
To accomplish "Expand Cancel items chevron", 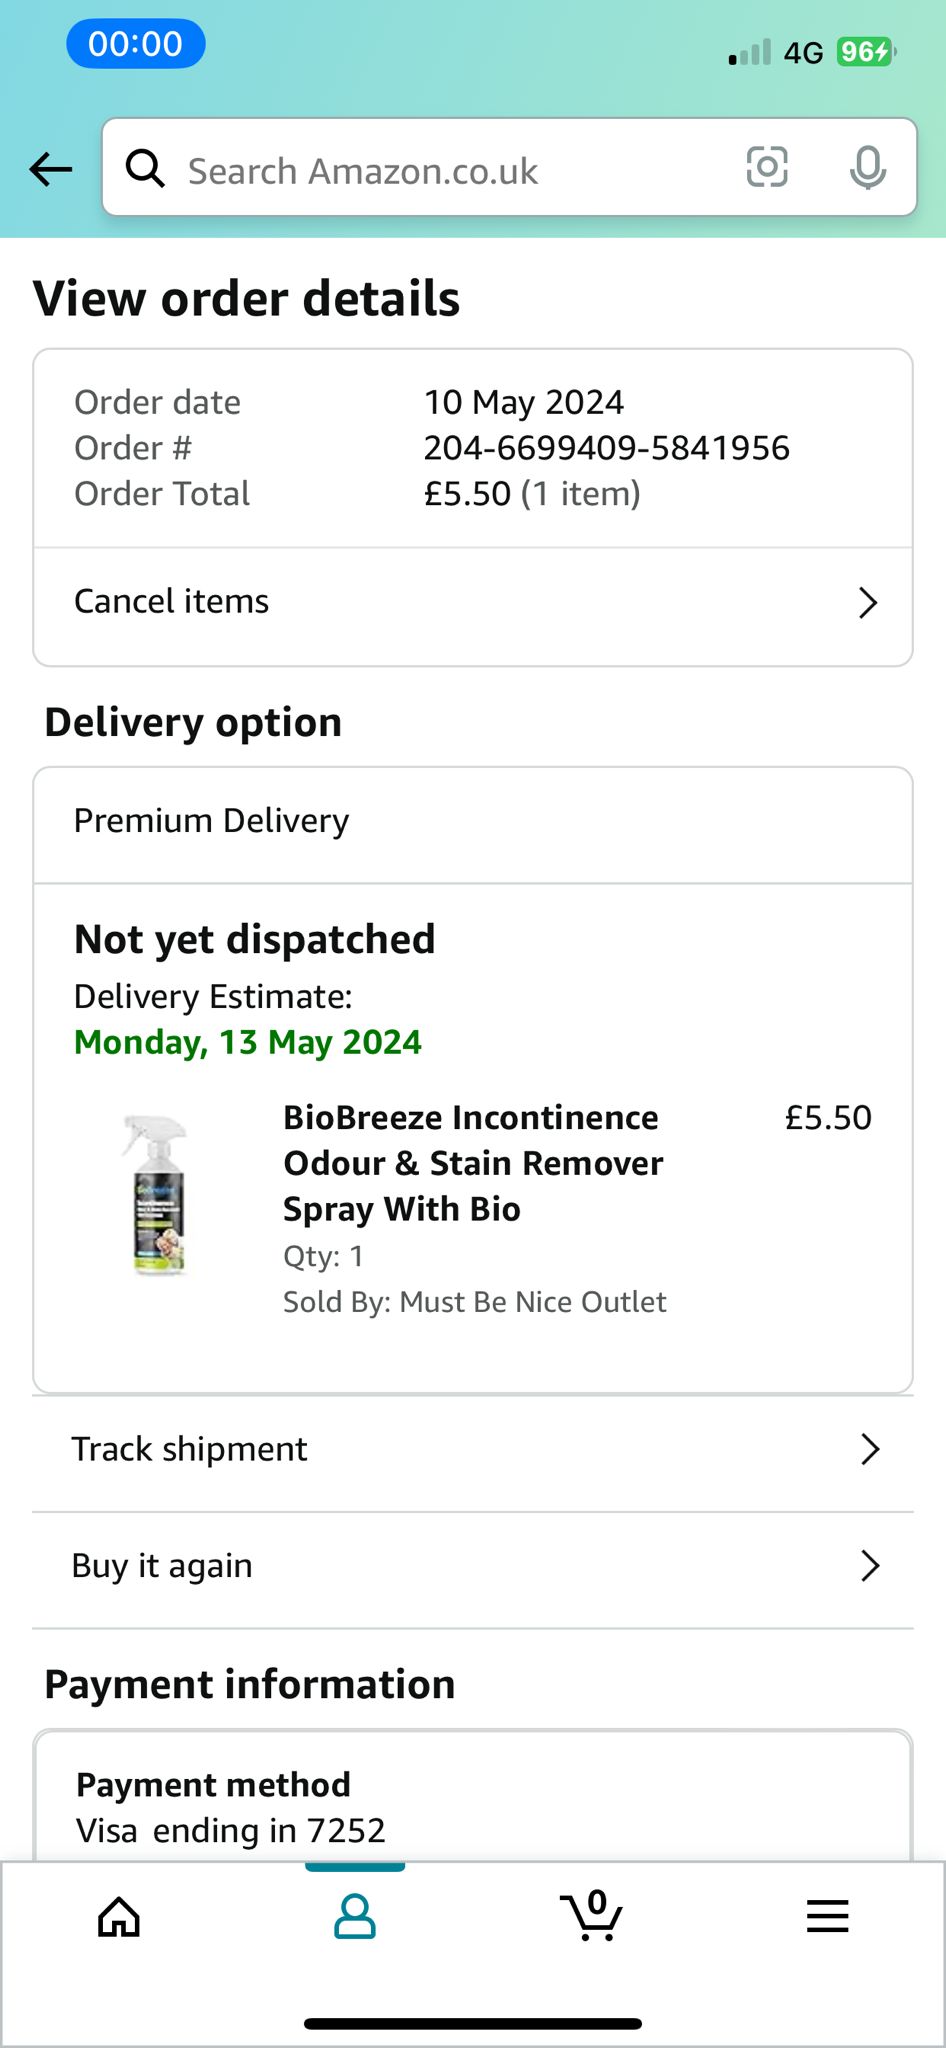I will 868,603.
